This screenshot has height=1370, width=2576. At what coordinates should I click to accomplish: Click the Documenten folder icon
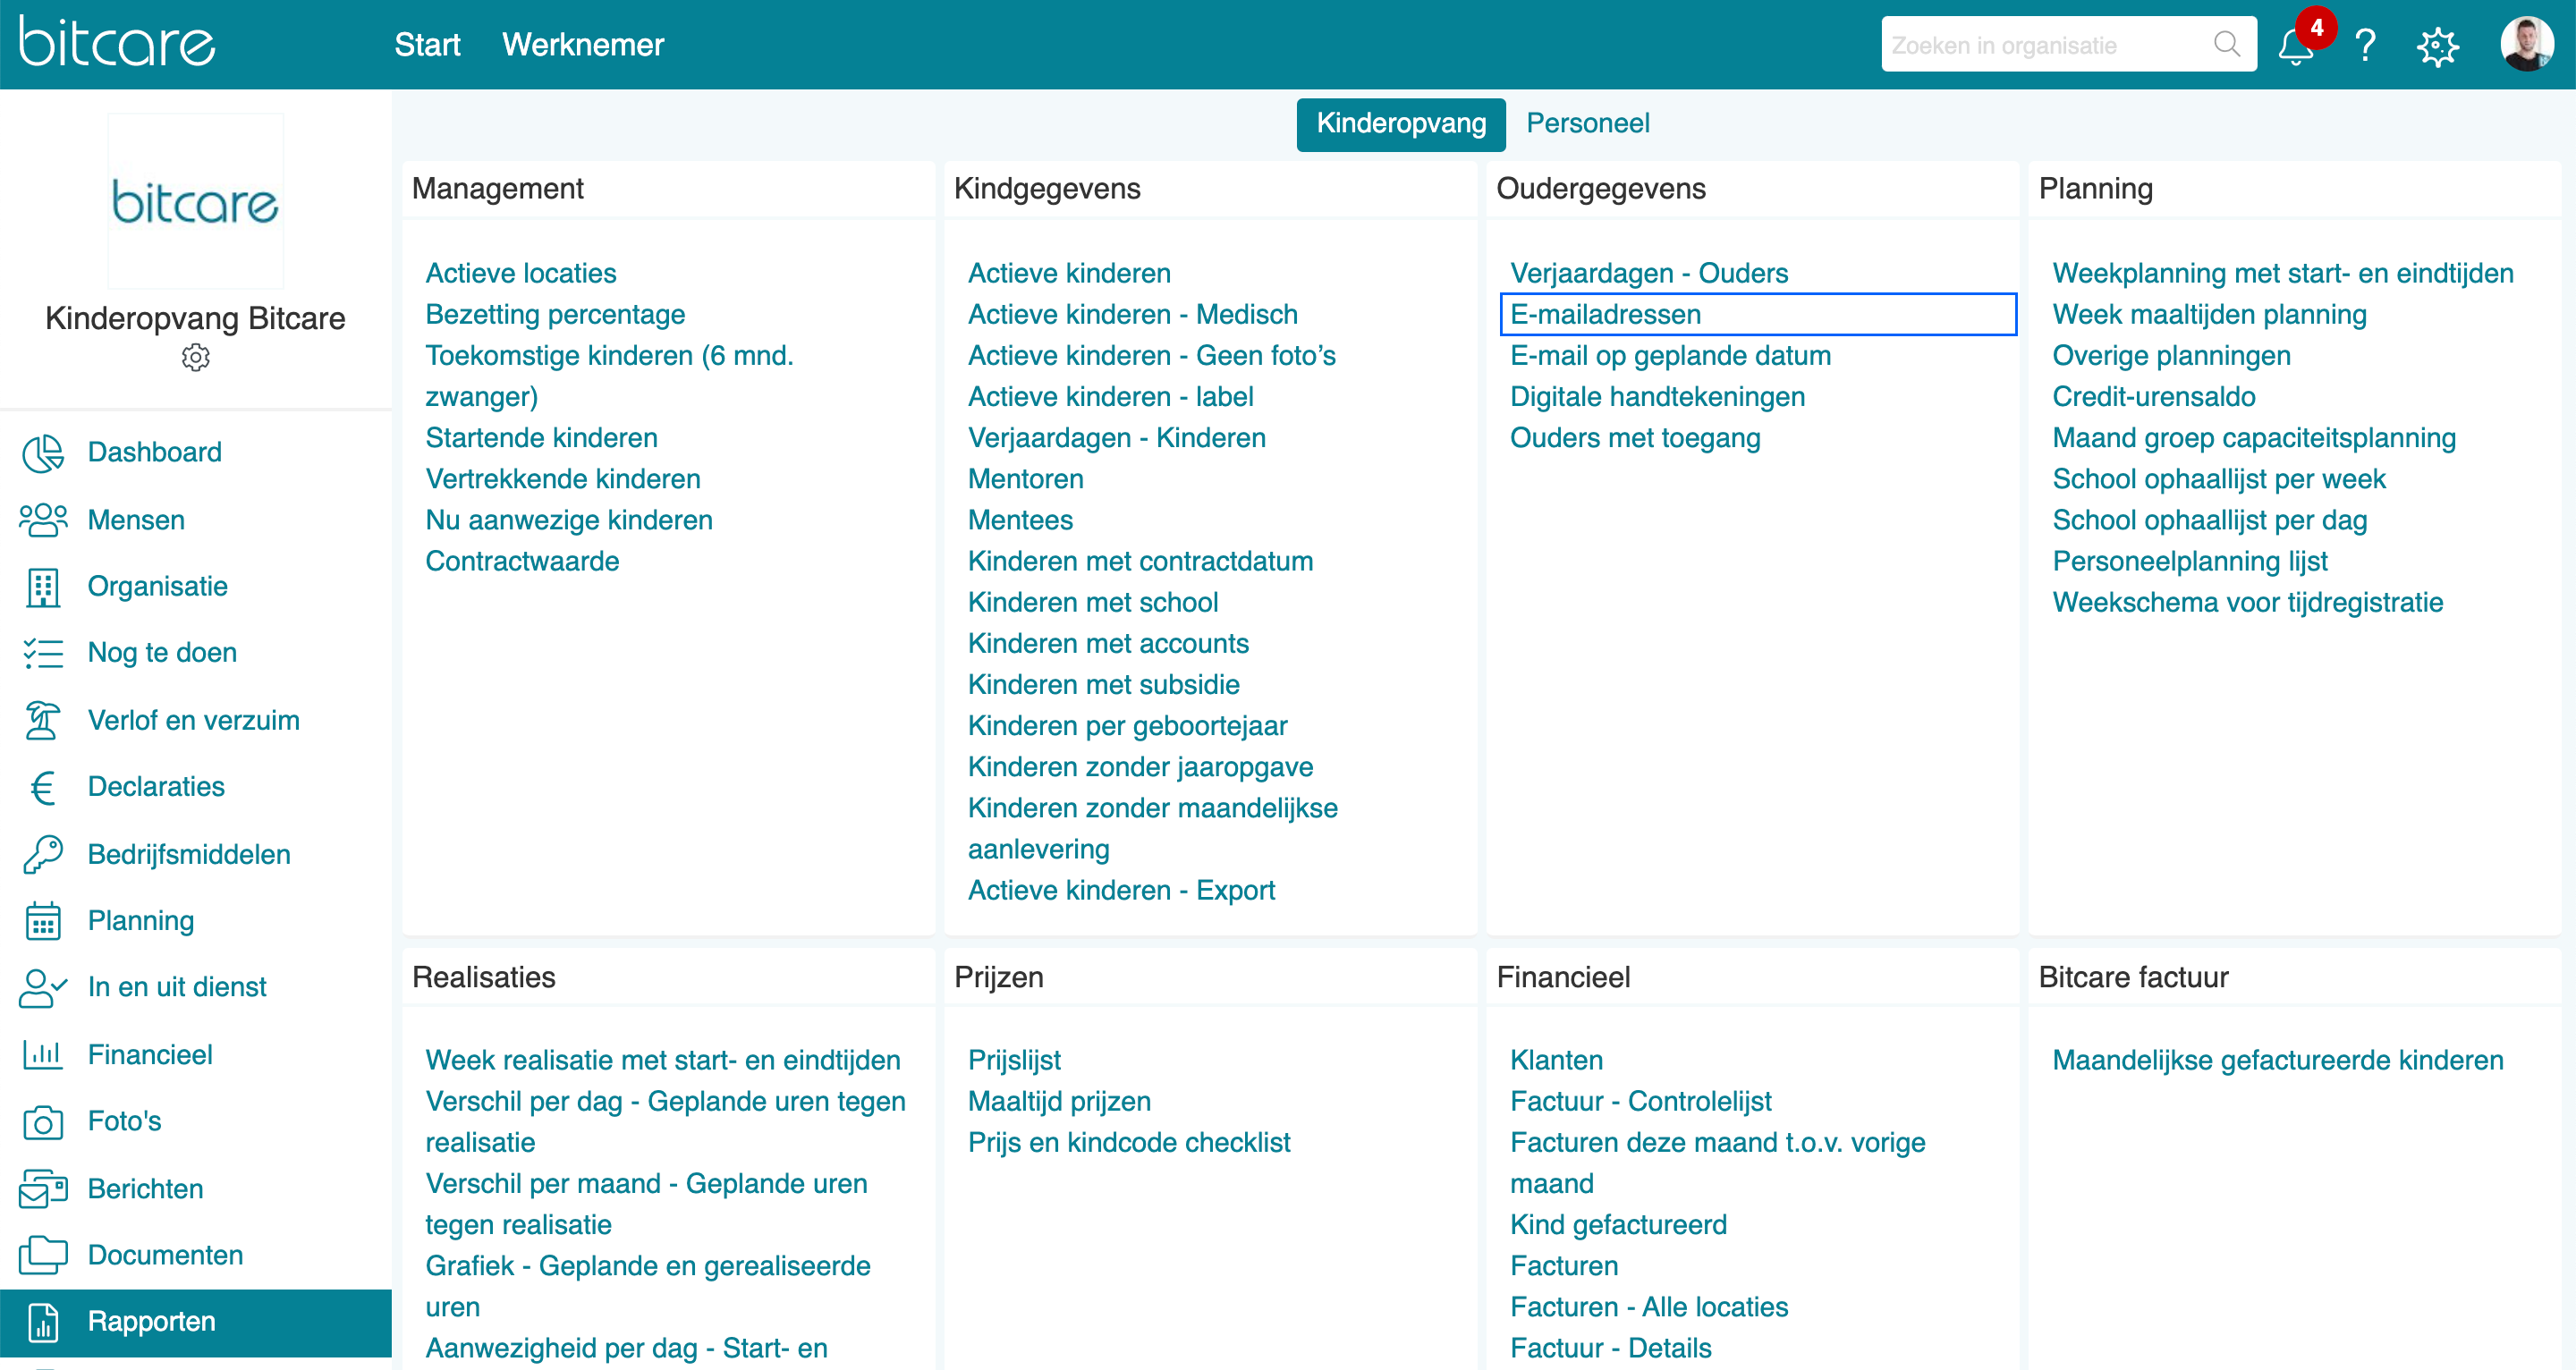point(43,1255)
